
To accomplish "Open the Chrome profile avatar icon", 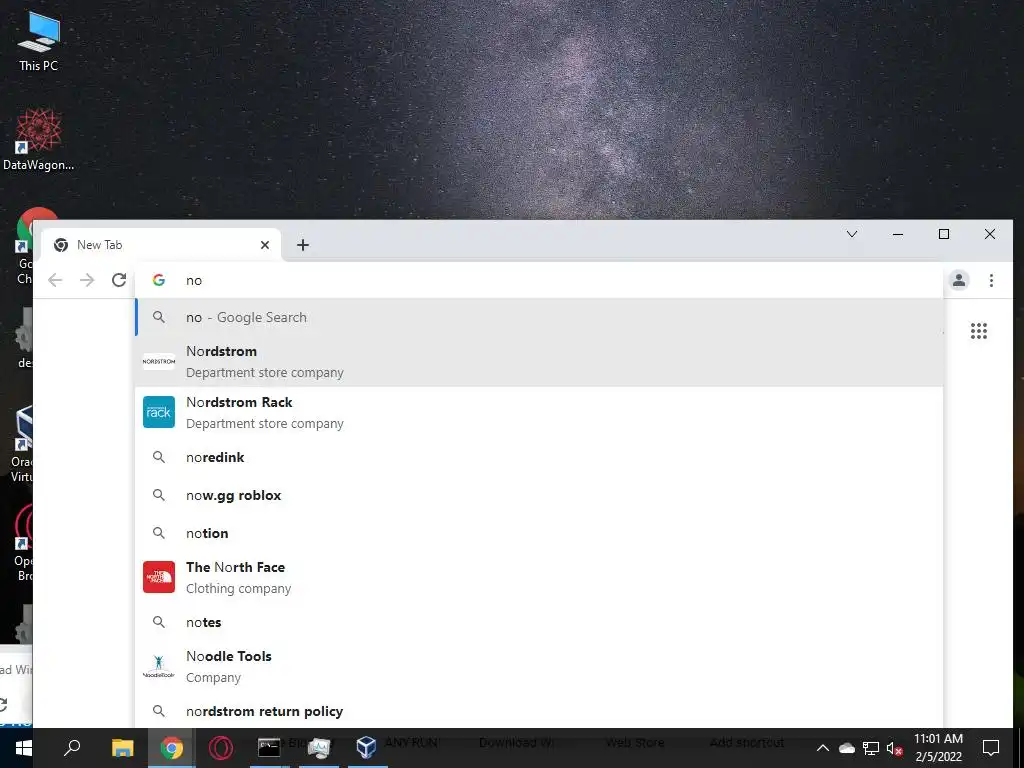I will click(959, 280).
